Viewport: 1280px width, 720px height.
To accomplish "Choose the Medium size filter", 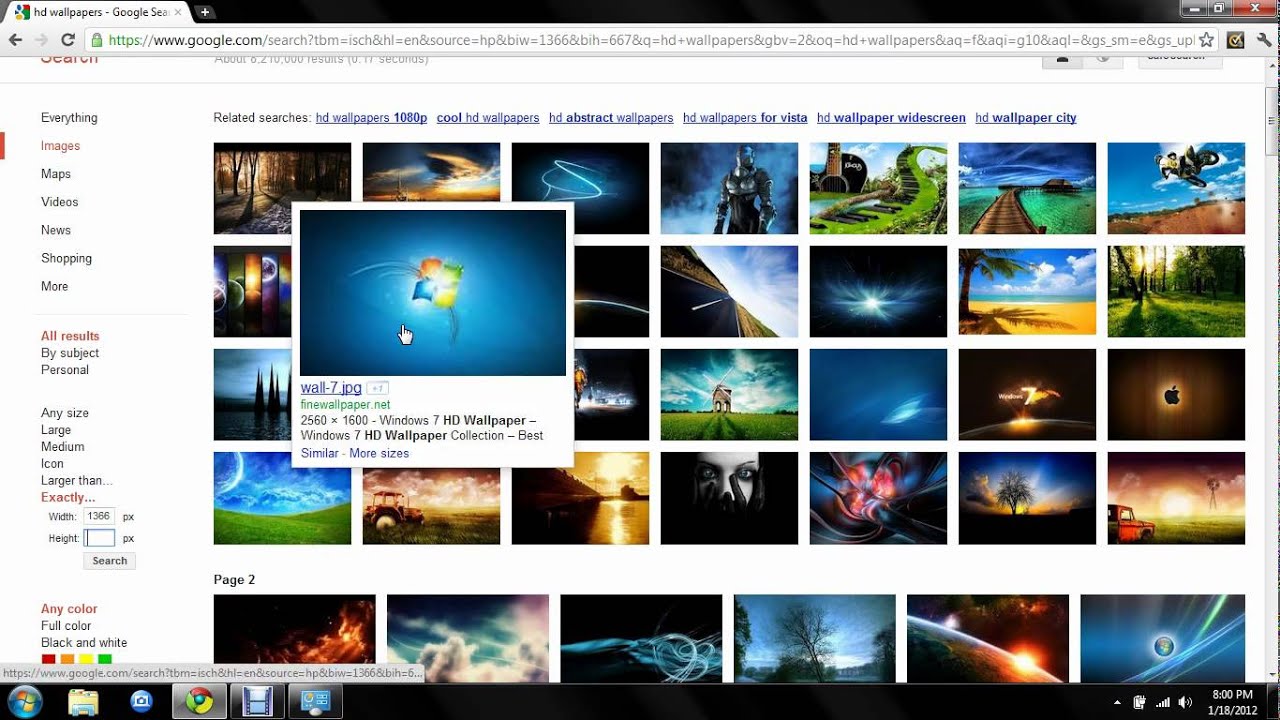I will click(x=62, y=447).
